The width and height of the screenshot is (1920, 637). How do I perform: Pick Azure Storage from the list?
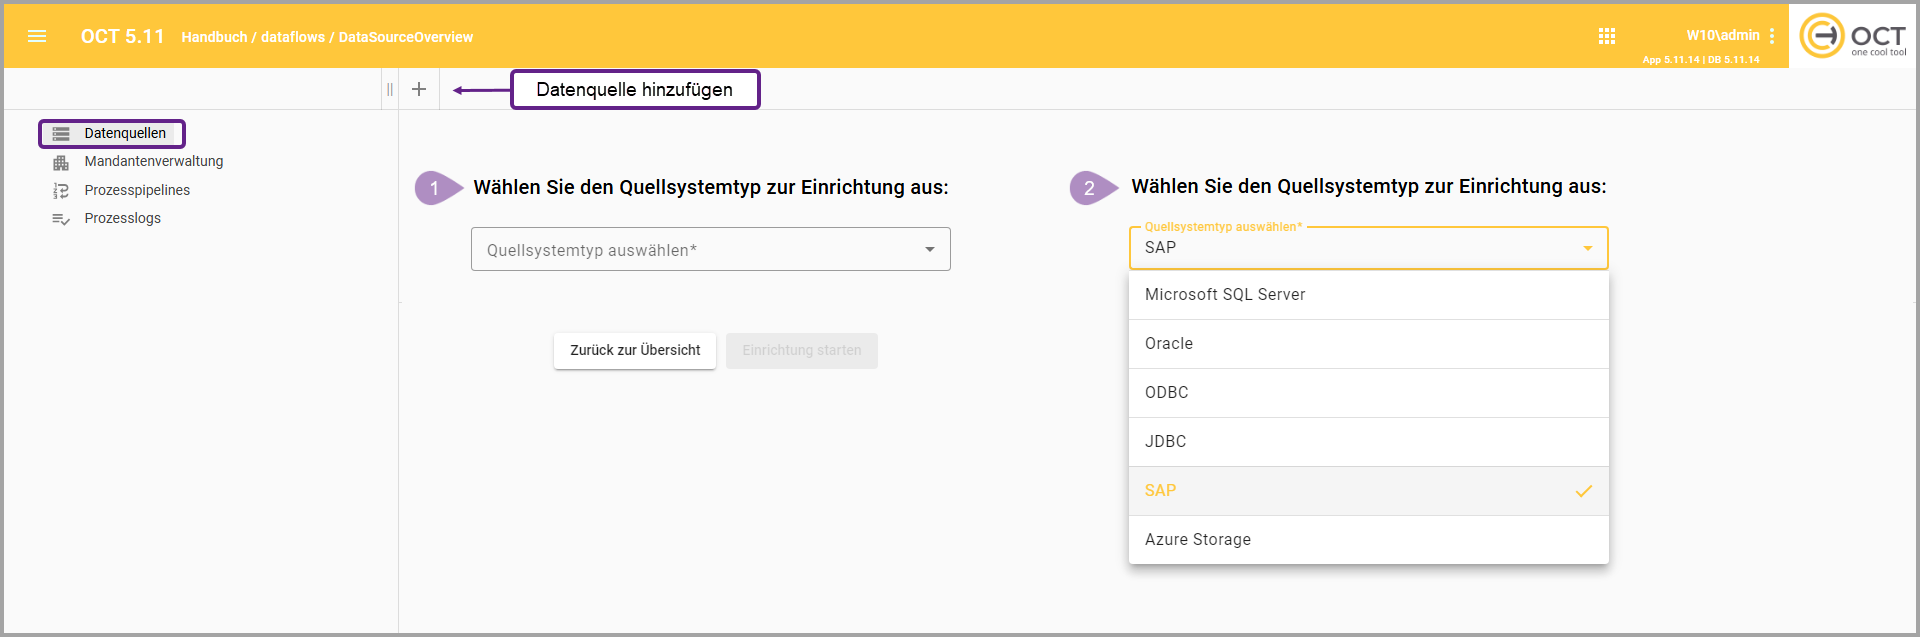1367,540
